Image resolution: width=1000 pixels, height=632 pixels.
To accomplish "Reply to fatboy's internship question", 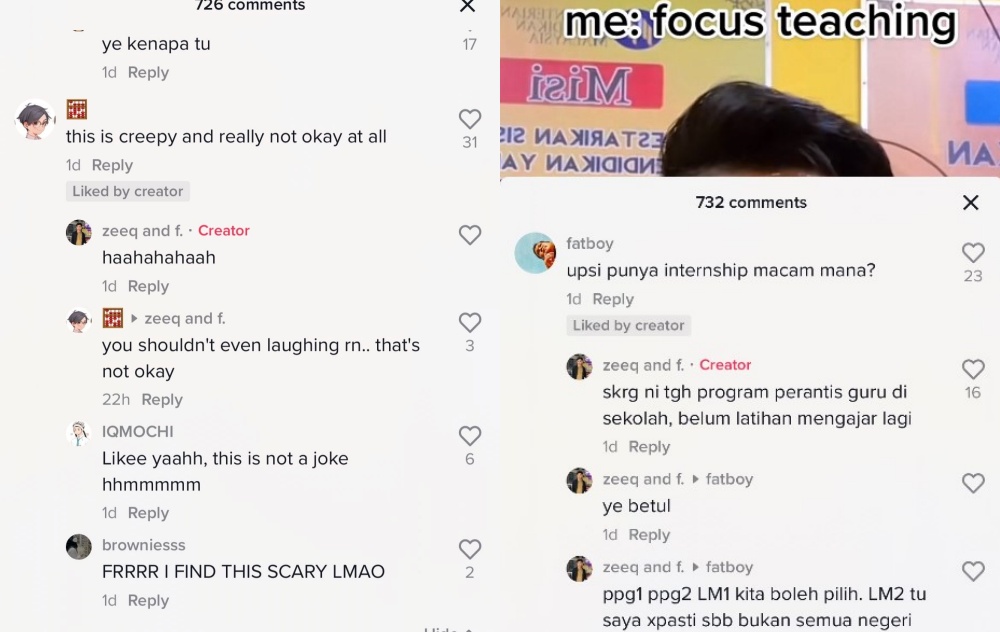I will point(613,299).
